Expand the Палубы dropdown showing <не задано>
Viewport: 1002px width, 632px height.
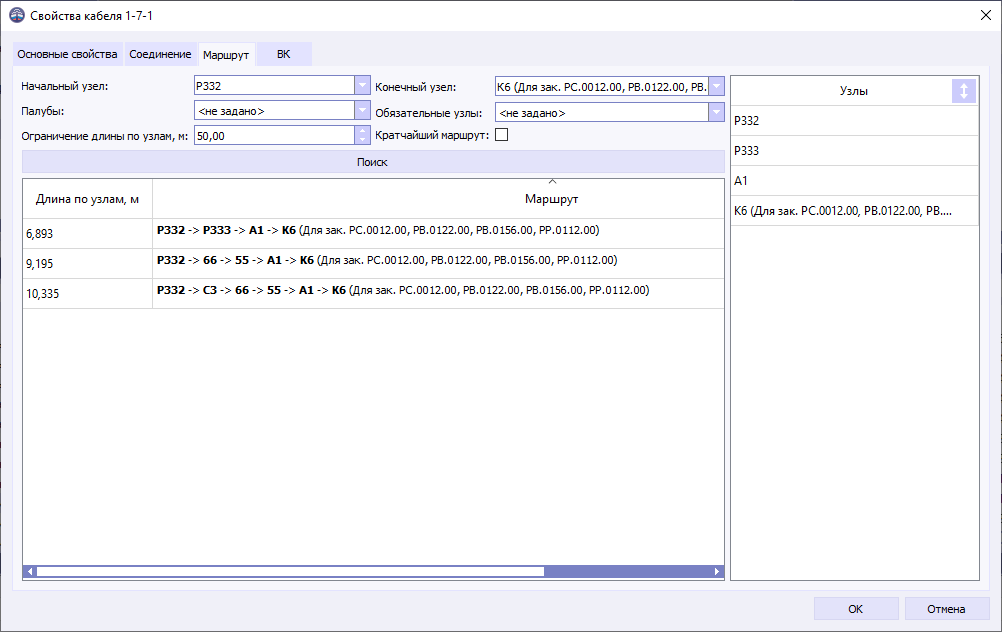pyautogui.click(x=362, y=110)
